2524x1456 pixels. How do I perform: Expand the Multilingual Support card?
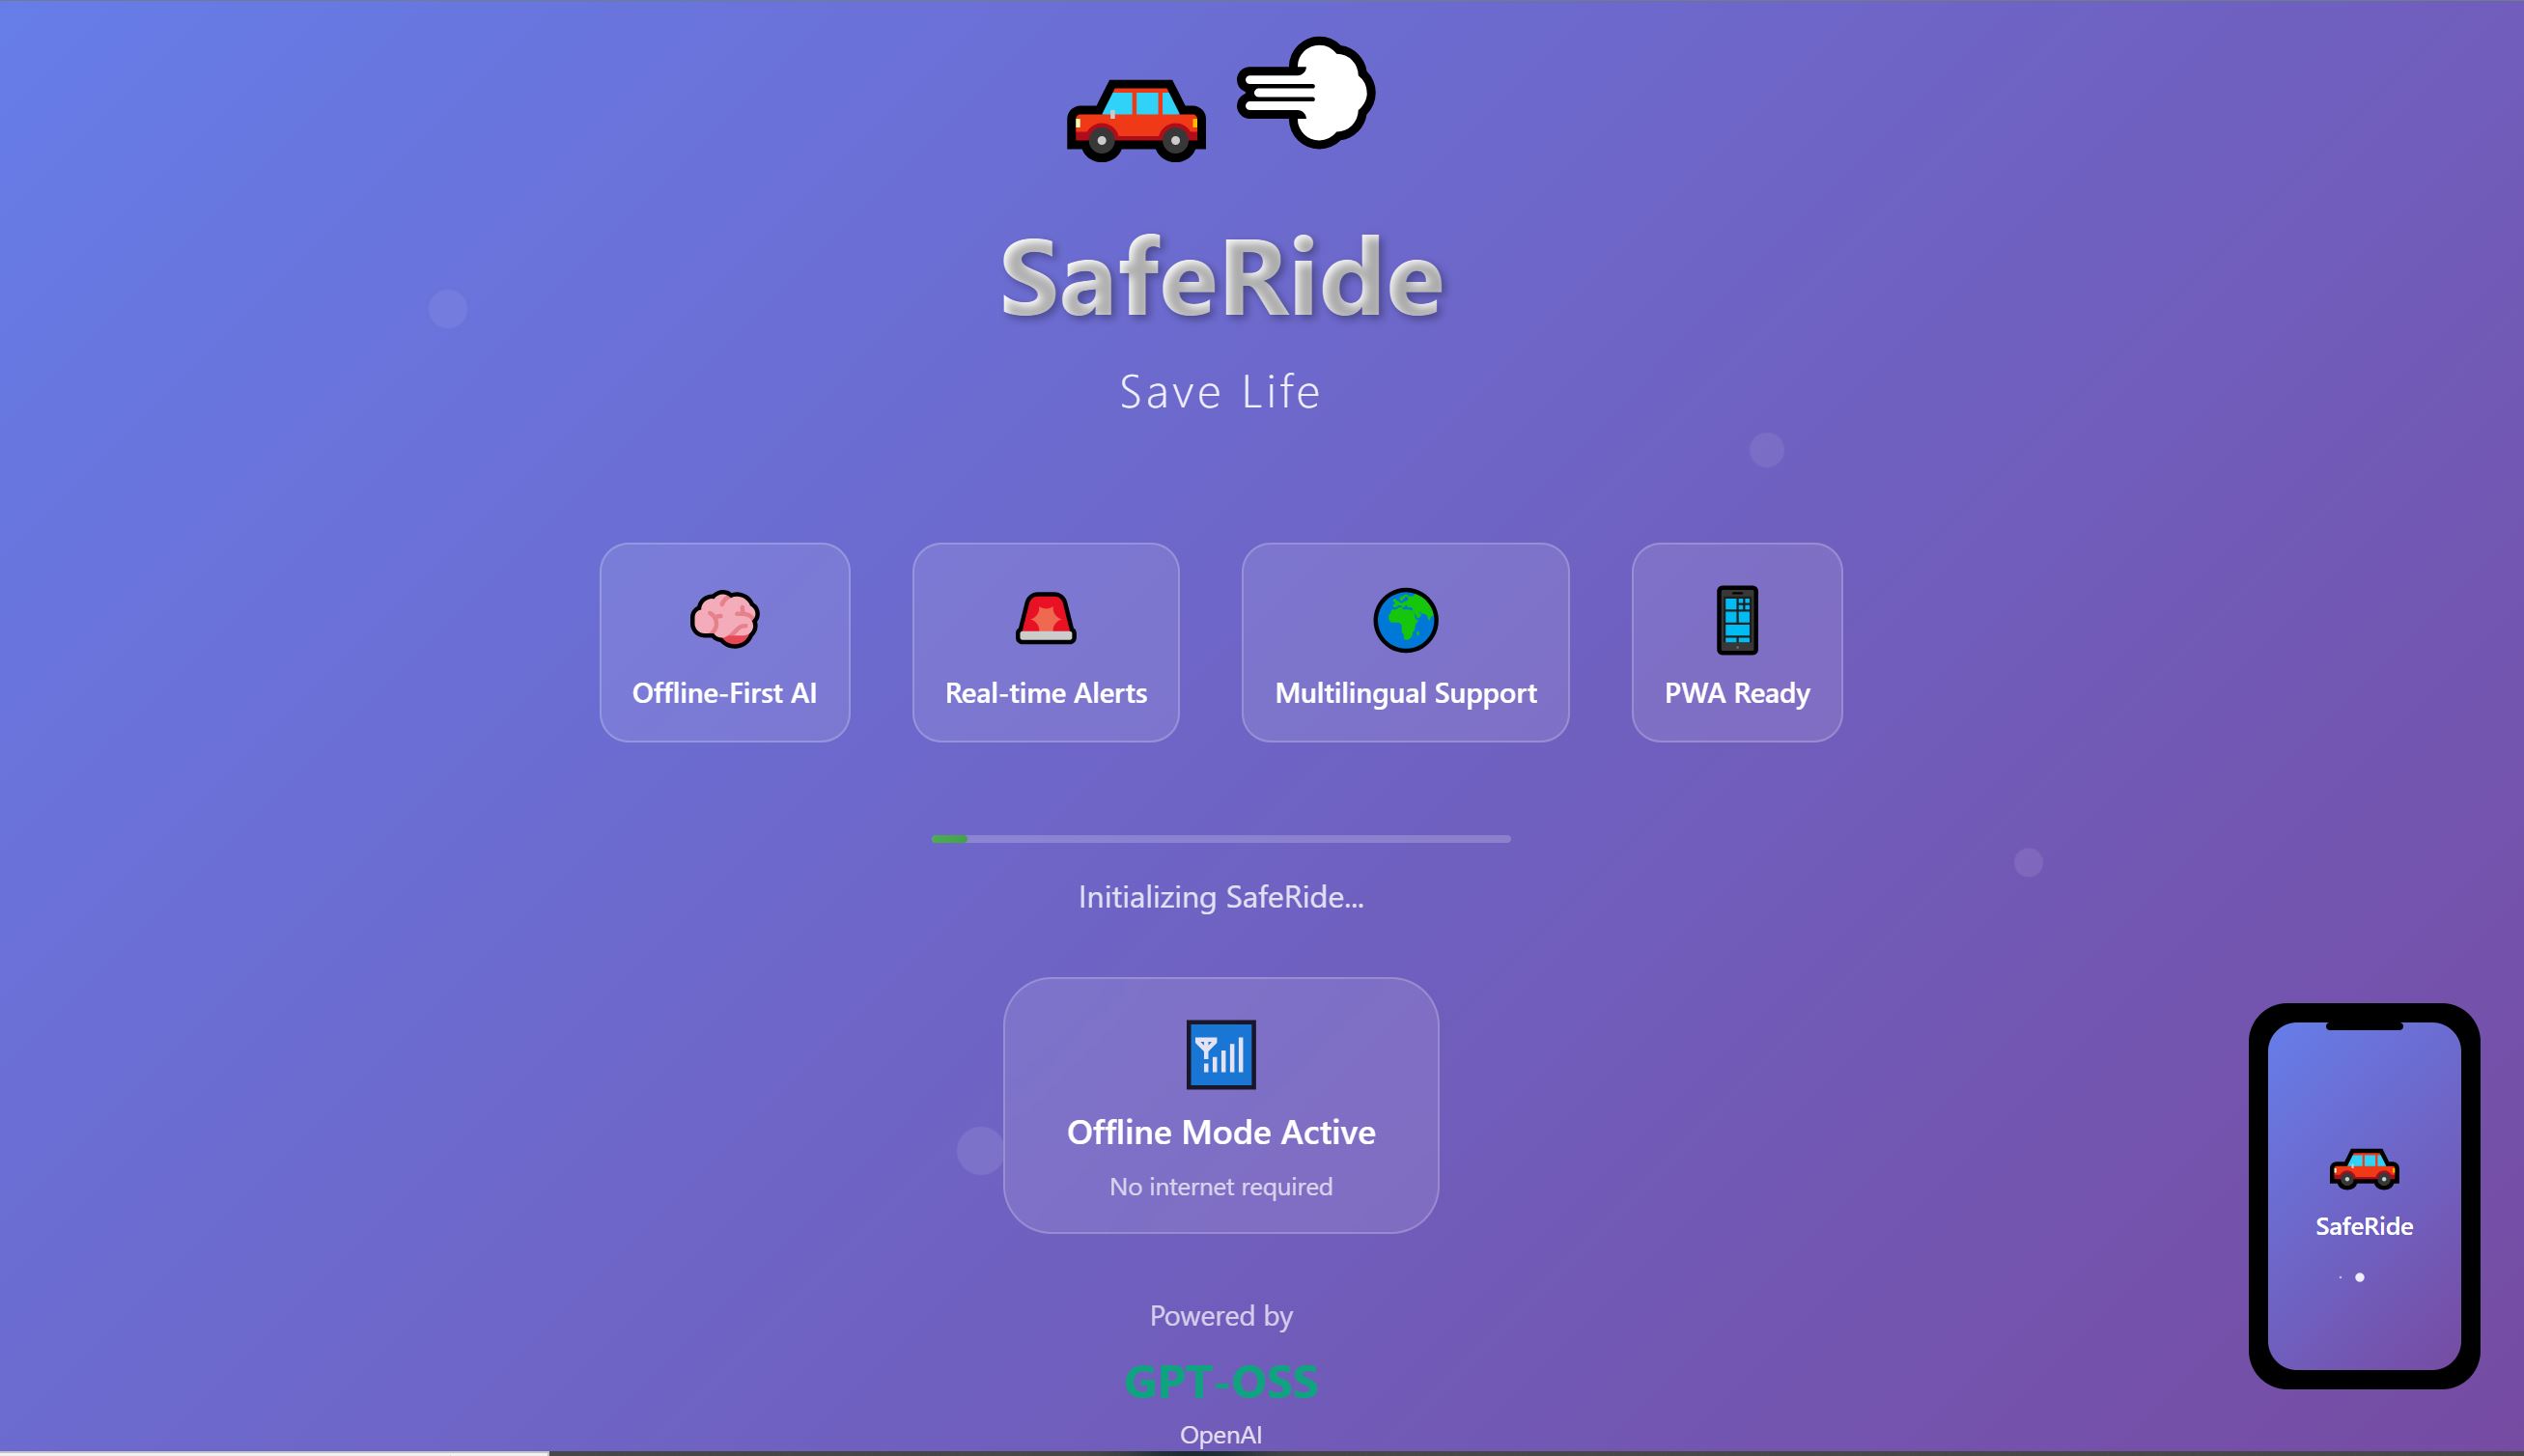pyautogui.click(x=1404, y=641)
